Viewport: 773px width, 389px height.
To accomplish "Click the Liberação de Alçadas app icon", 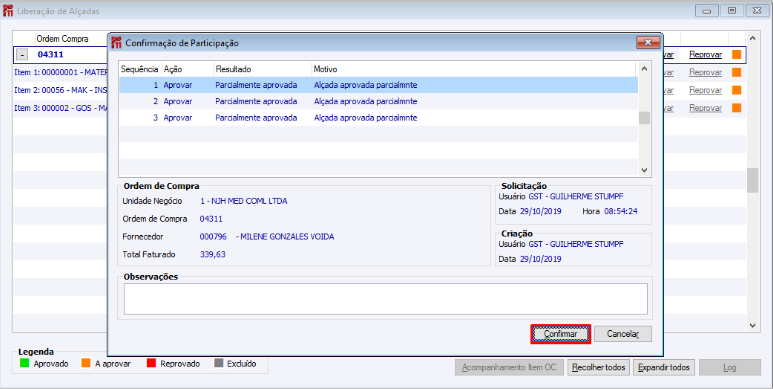I will (x=8, y=11).
